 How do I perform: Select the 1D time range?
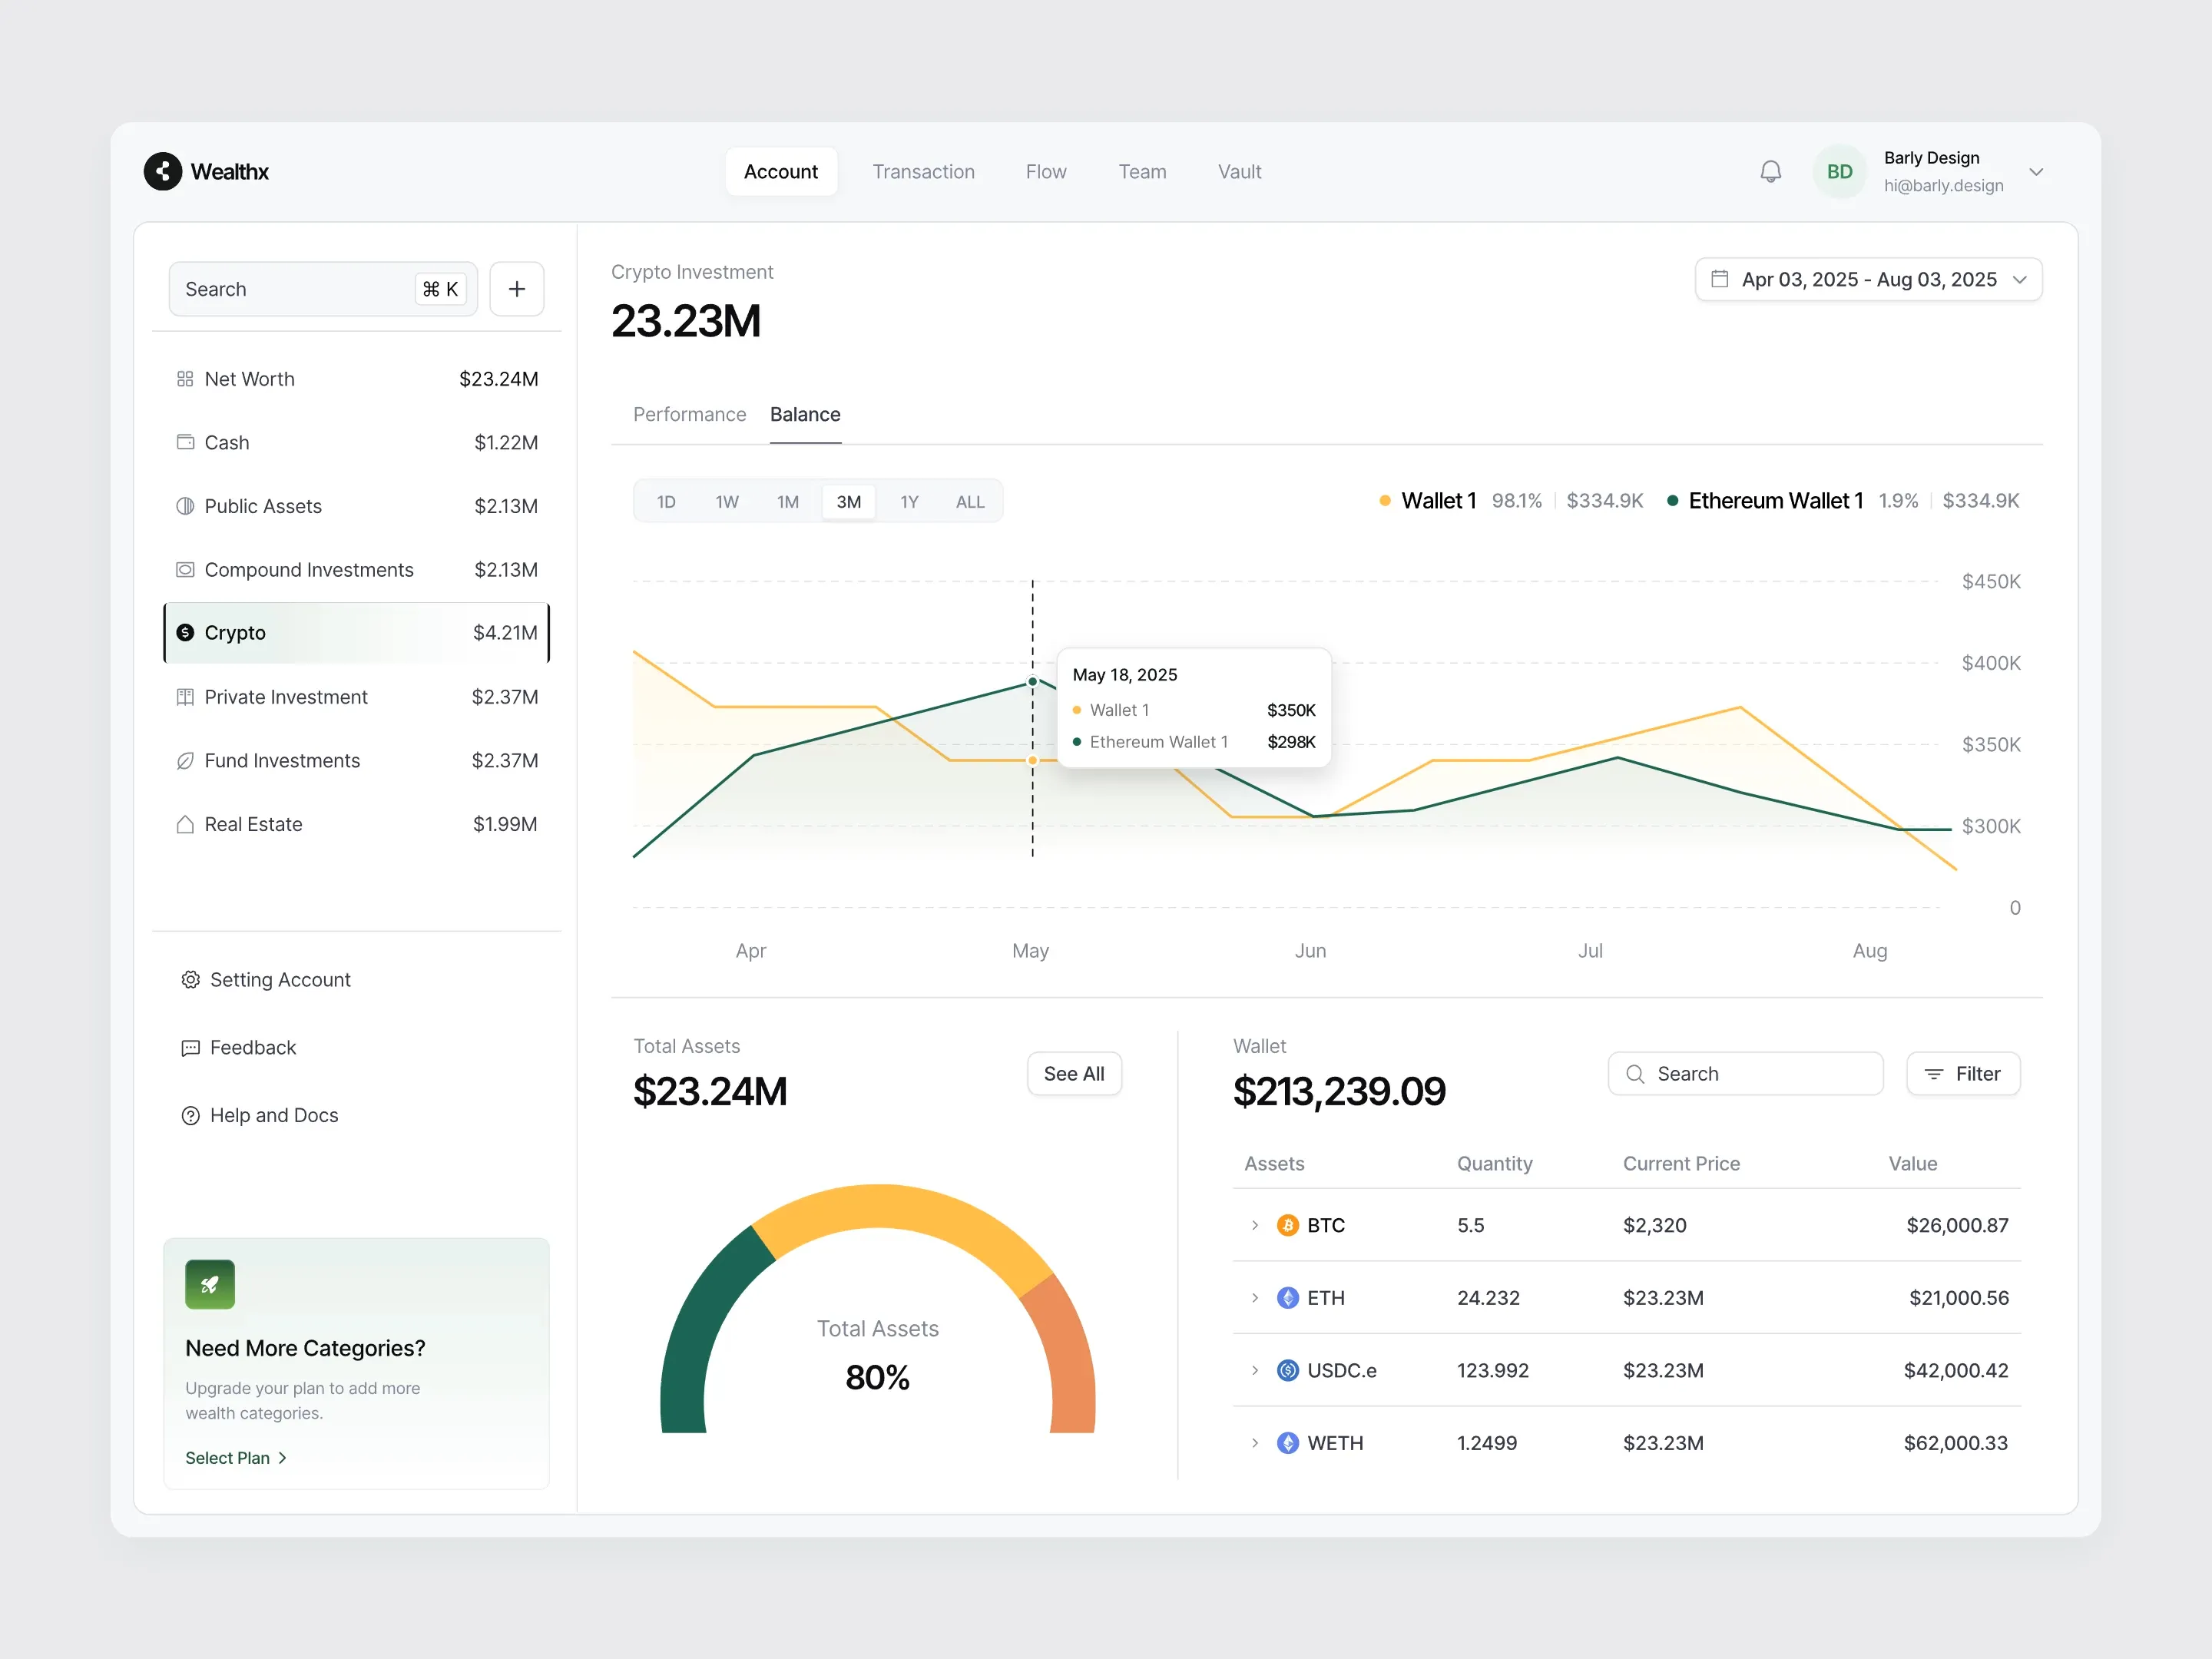(x=666, y=502)
